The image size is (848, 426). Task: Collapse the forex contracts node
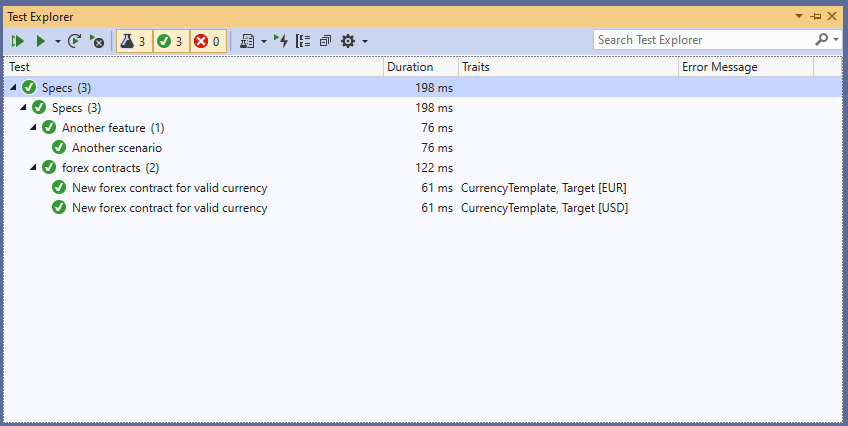(x=33, y=168)
